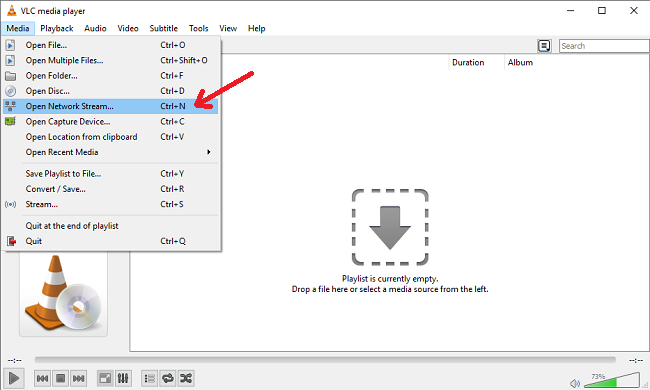The width and height of the screenshot is (650, 390).
Task: Toggle loop repeat mode button
Action: tap(167, 378)
